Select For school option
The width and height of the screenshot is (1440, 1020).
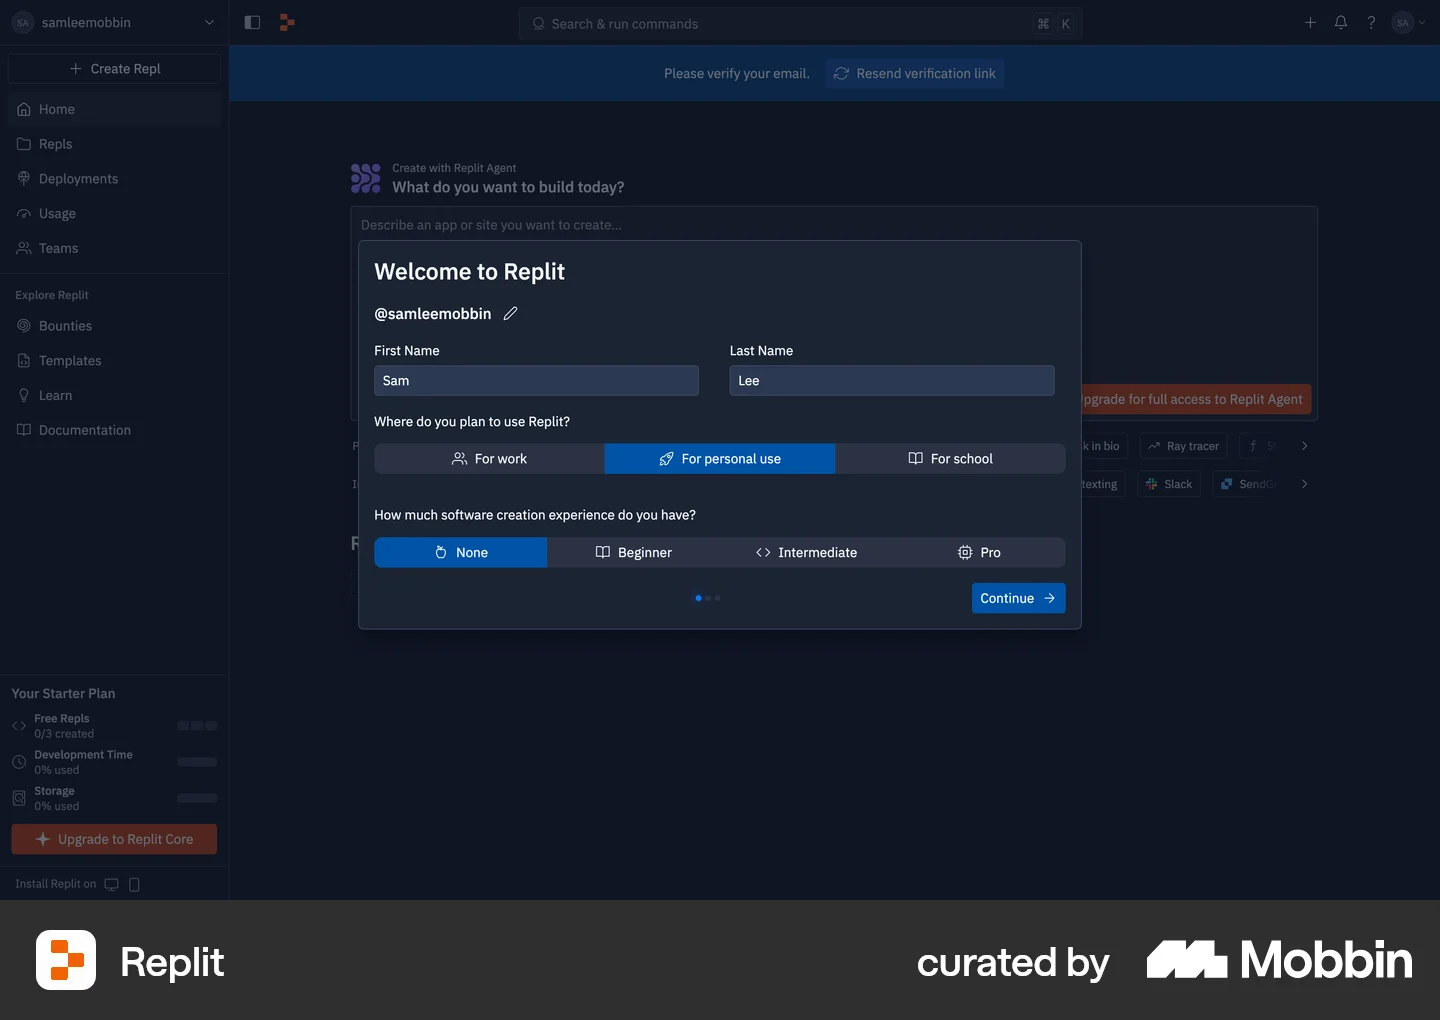point(950,458)
